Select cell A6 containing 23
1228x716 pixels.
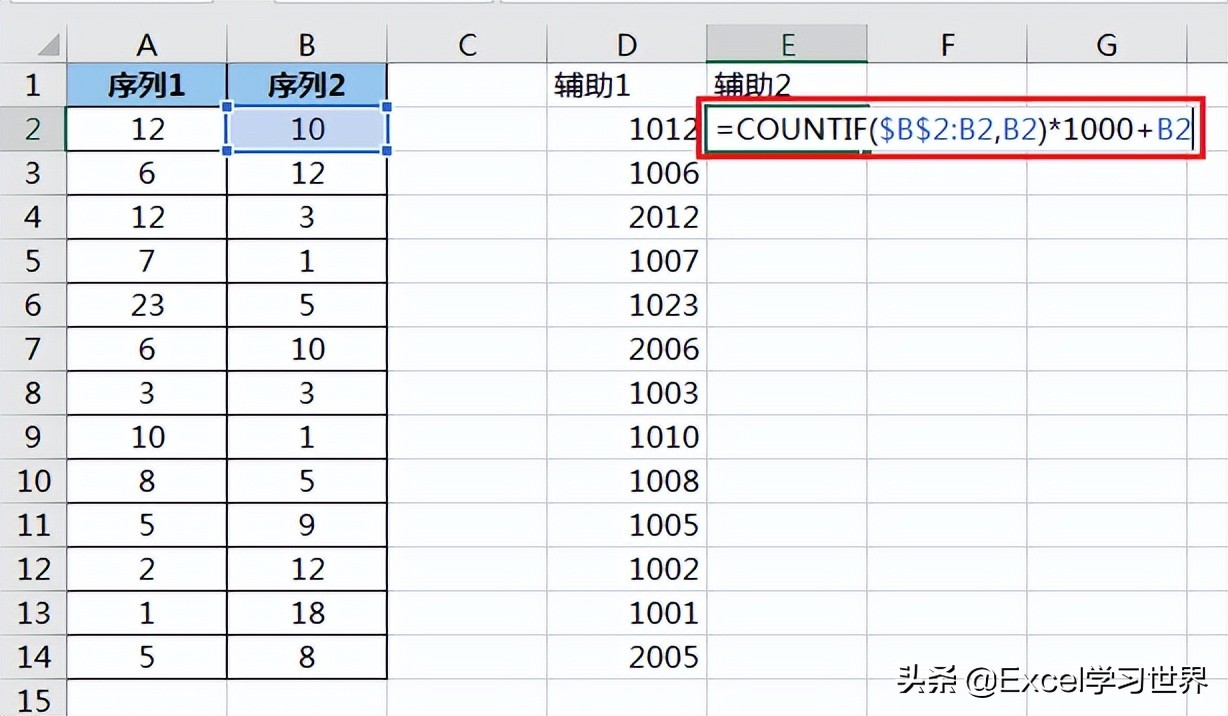[147, 305]
